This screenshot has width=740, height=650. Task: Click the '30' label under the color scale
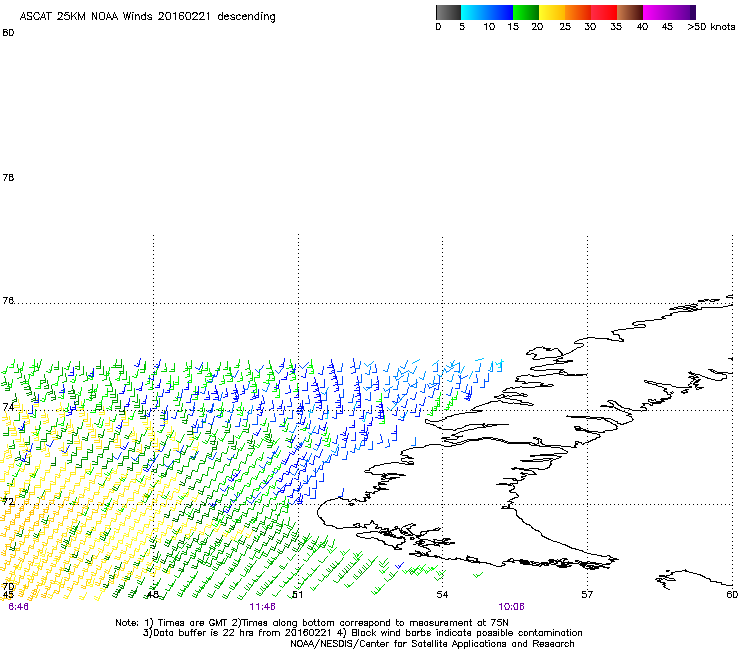(590, 27)
